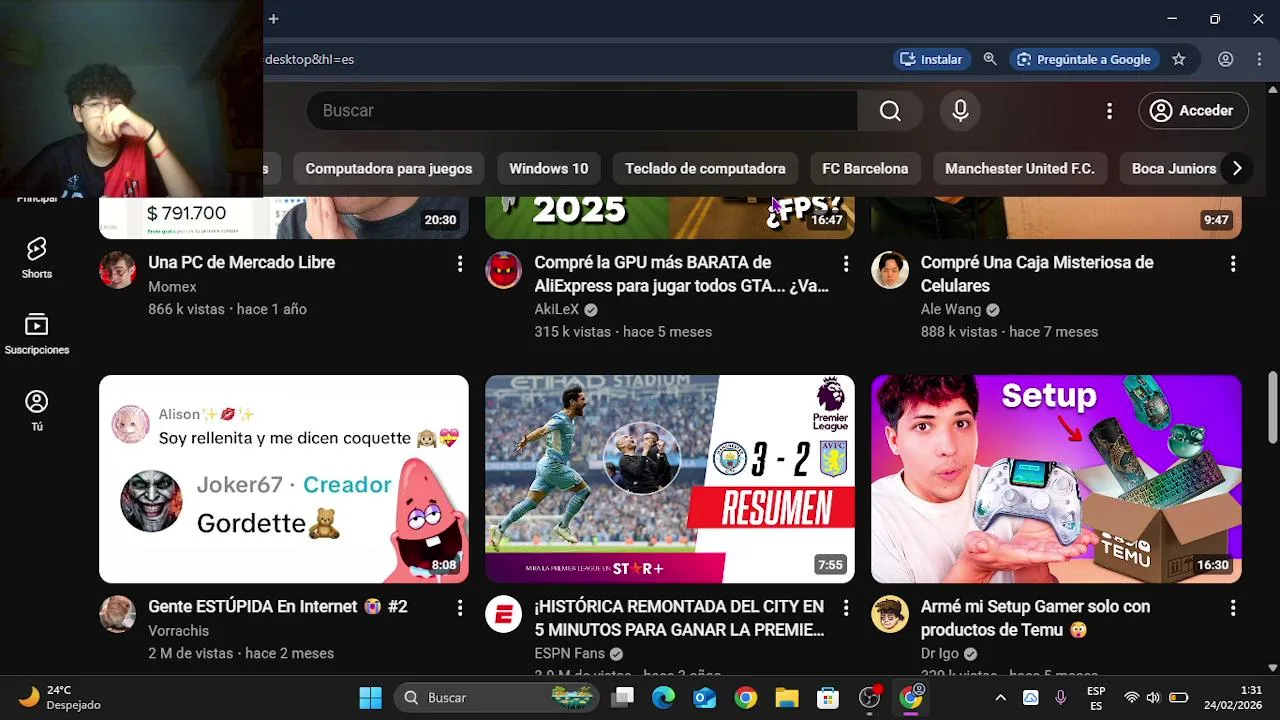Viewport: 1280px width, 720px height.
Task: Open the Shorts sidebar item
Action: point(37,258)
